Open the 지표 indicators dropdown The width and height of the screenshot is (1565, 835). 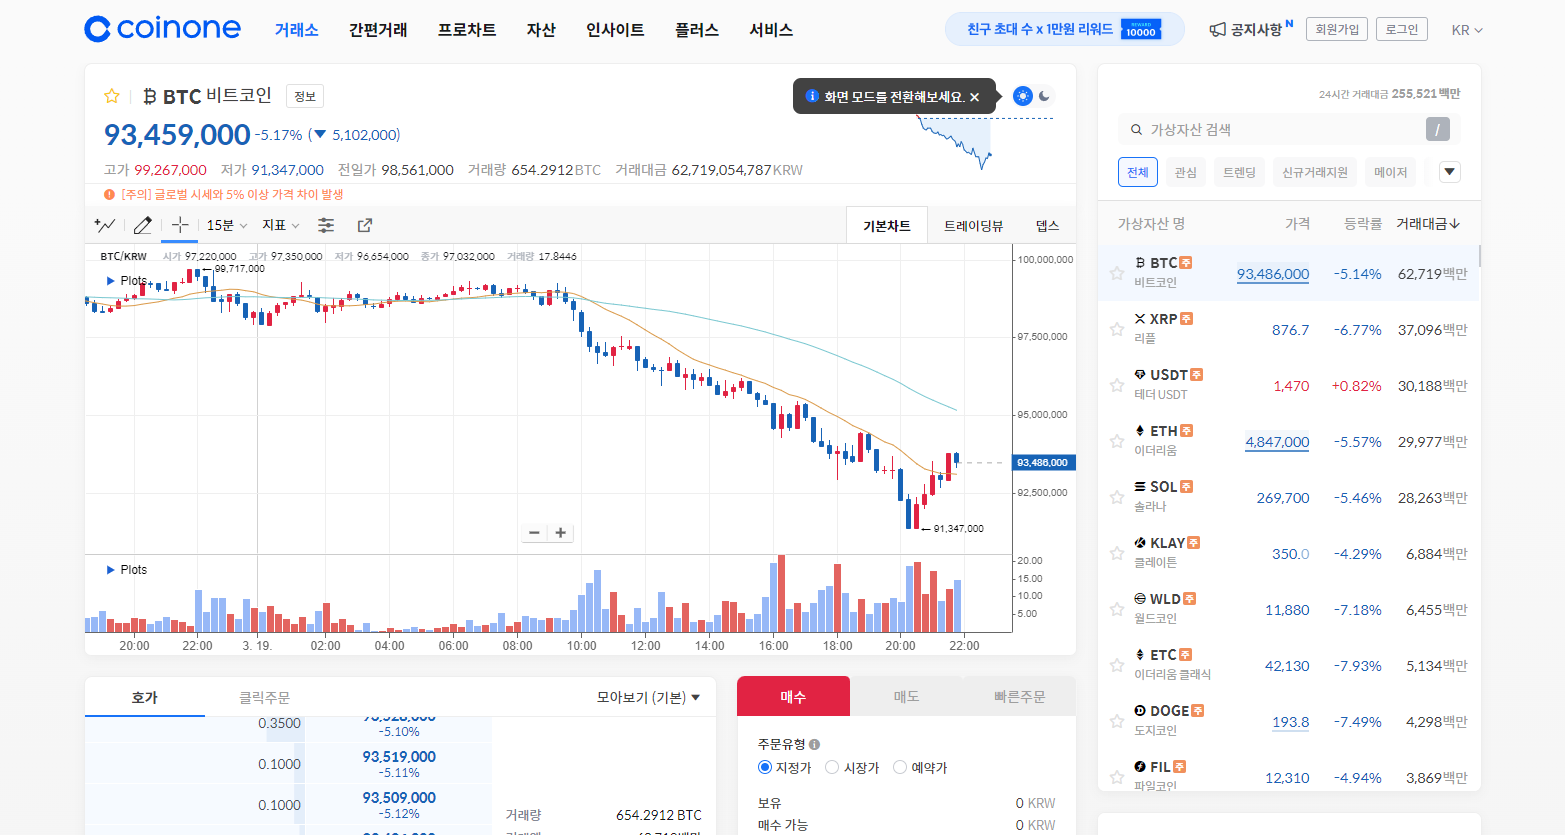(x=281, y=225)
